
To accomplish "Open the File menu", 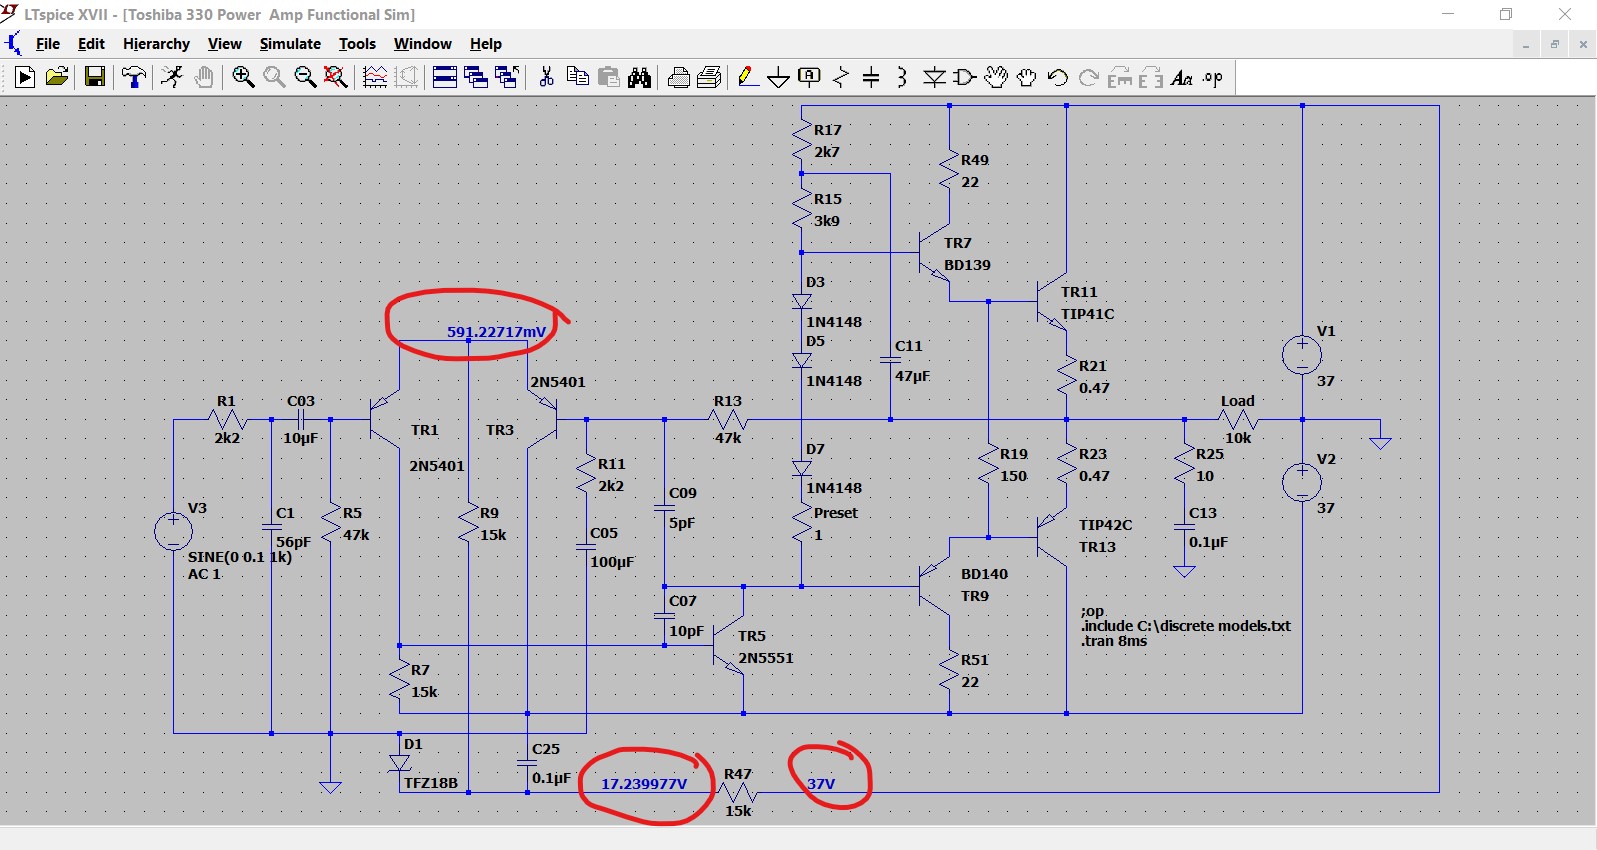I will point(48,44).
